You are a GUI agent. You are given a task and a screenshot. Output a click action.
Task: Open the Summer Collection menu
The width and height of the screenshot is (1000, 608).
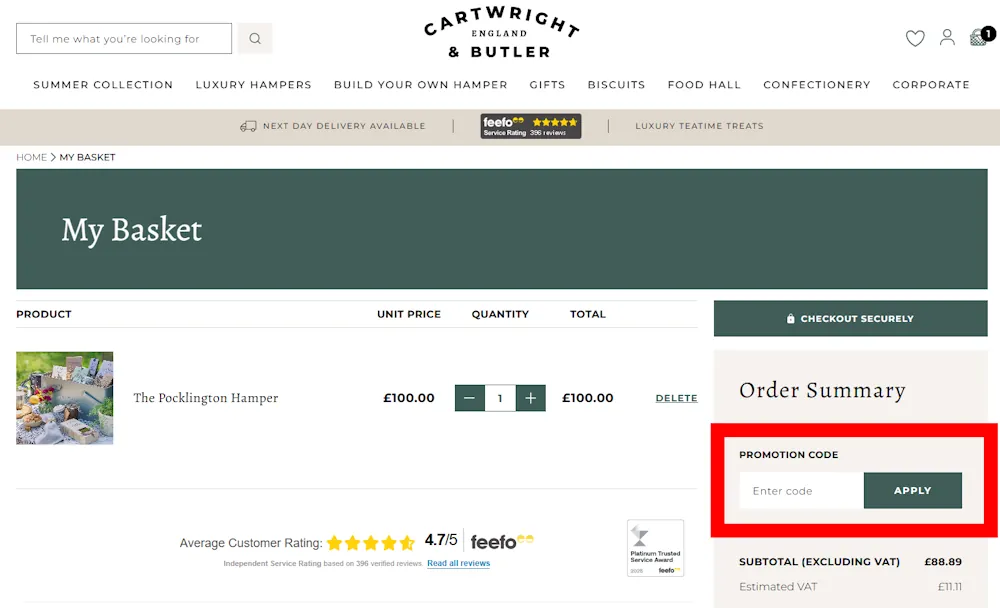point(103,85)
